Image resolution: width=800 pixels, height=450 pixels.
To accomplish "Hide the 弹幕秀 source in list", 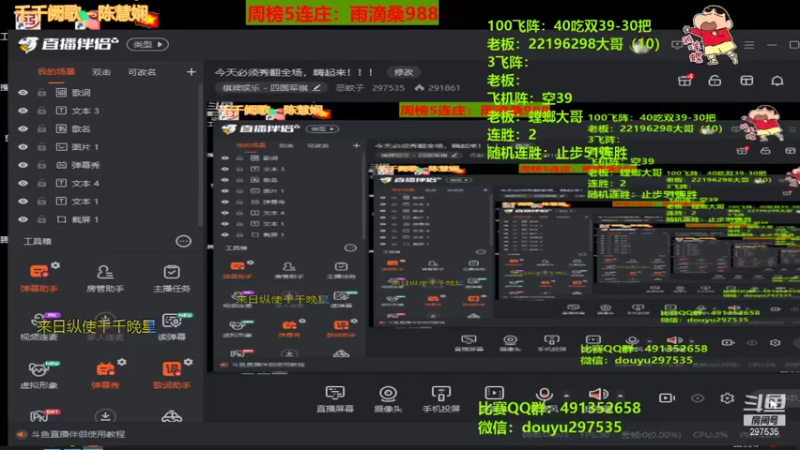I will (23, 165).
